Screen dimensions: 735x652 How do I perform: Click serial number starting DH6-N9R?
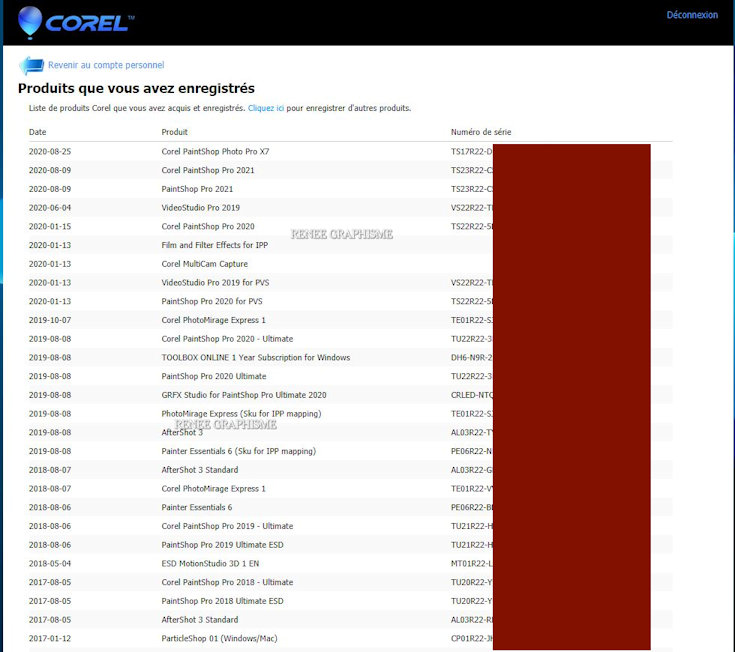[472, 358]
